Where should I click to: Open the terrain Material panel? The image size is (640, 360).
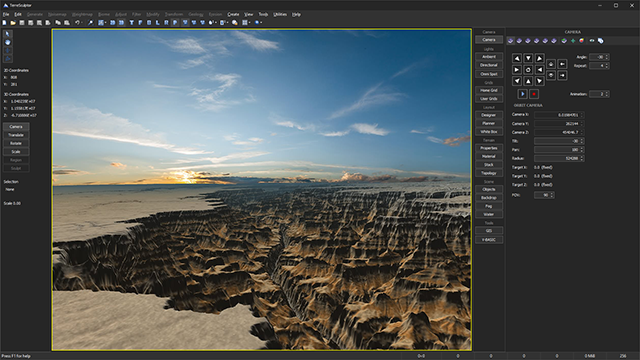[x=489, y=156]
